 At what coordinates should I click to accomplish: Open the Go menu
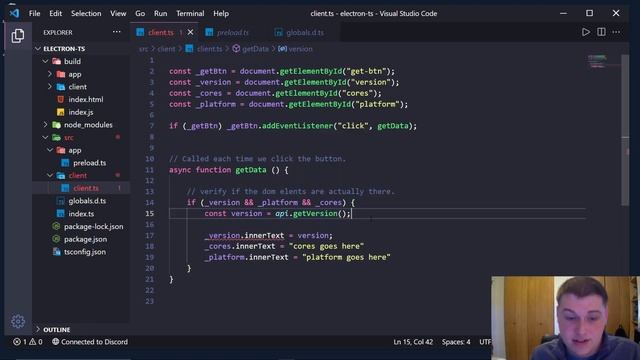coord(140,13)
